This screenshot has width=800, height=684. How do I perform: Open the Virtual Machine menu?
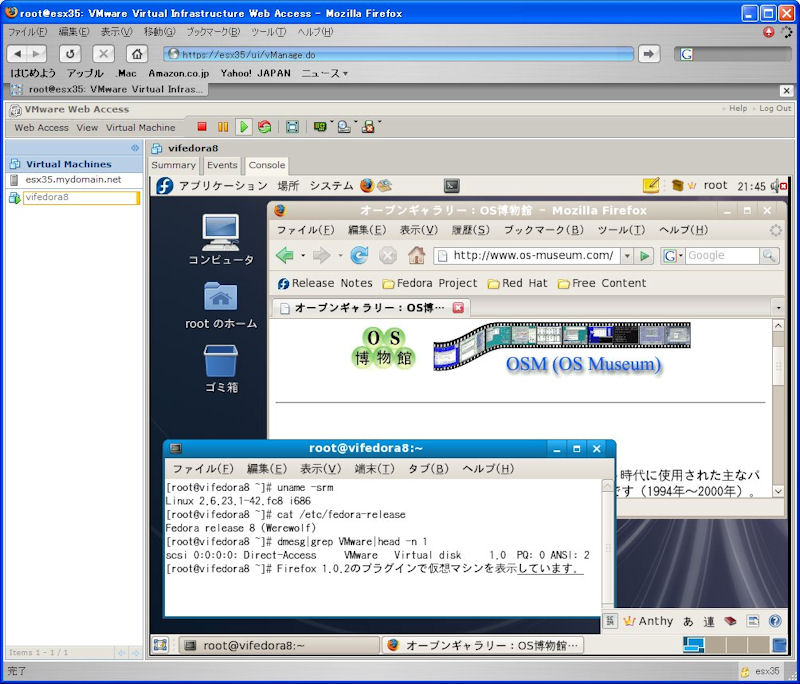point(140,128)
